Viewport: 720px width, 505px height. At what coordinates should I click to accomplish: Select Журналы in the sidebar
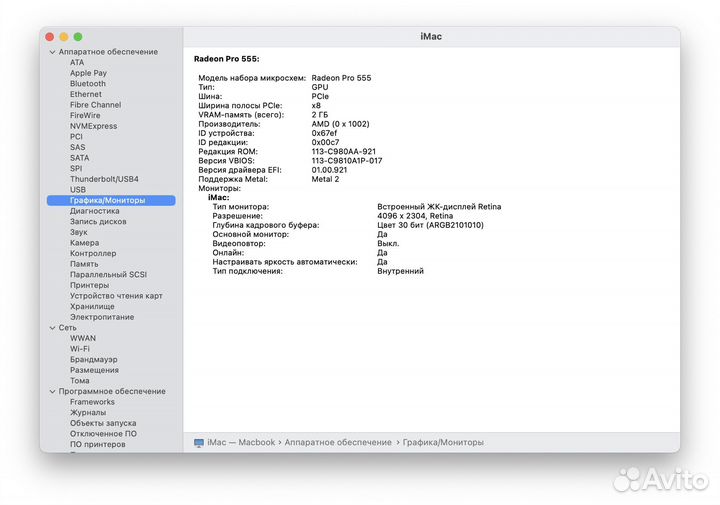click(x=88, y=412)
